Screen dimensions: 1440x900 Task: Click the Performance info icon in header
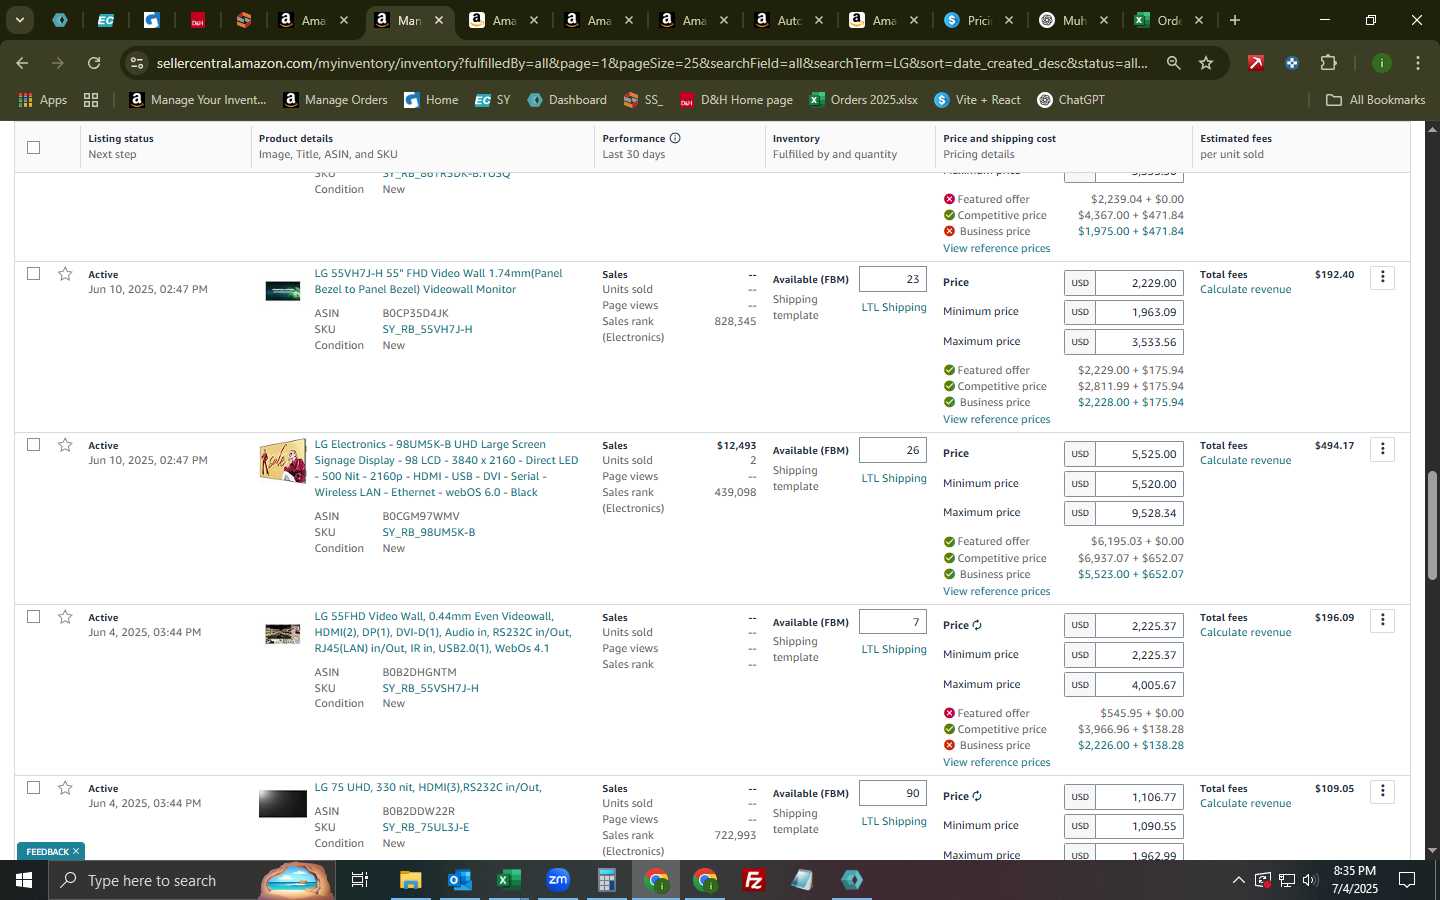point(675,138)
